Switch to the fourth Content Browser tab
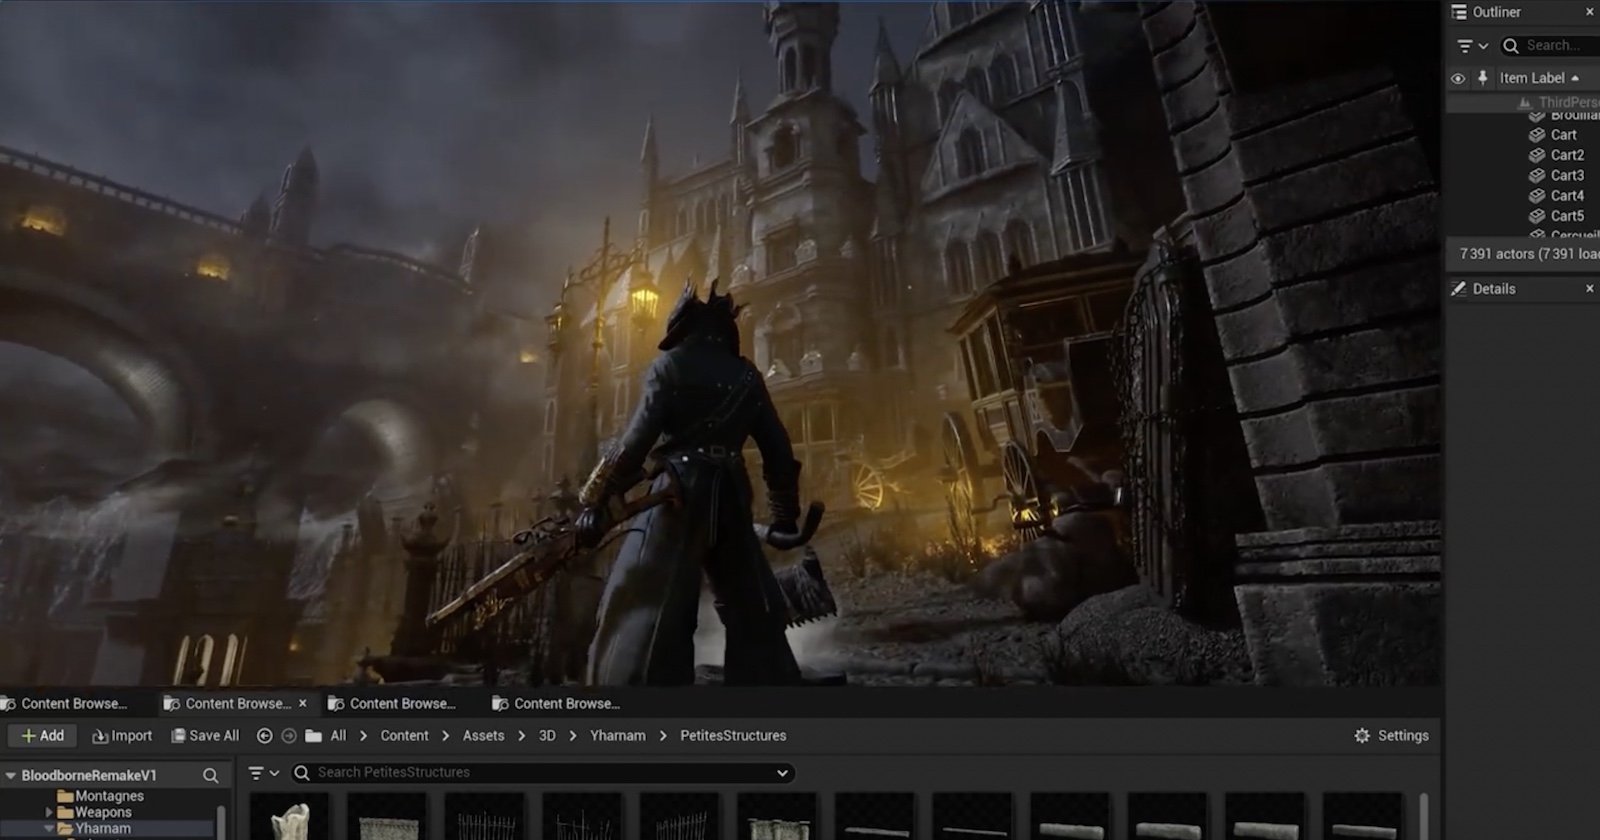The width and height of the screenshot is (1600, 840). [557, 704]
